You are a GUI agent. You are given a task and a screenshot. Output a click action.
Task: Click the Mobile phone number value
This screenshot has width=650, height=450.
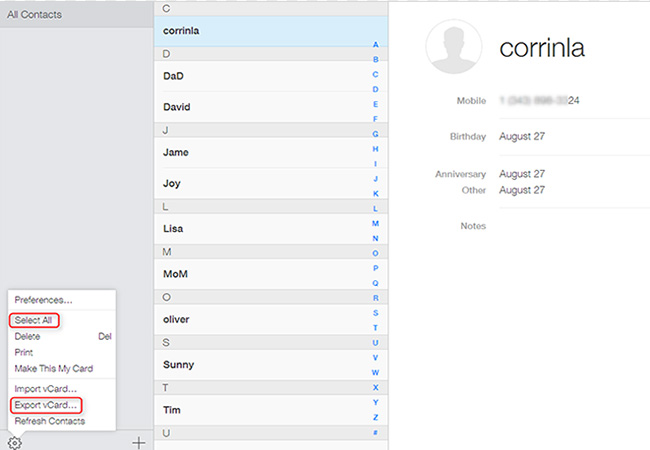[x=539, y=100]
